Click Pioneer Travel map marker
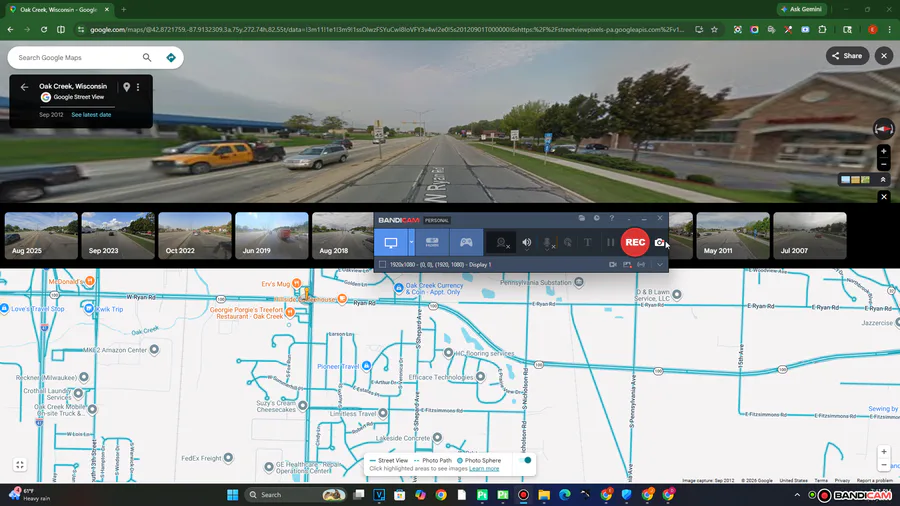 tap(366, 365)
